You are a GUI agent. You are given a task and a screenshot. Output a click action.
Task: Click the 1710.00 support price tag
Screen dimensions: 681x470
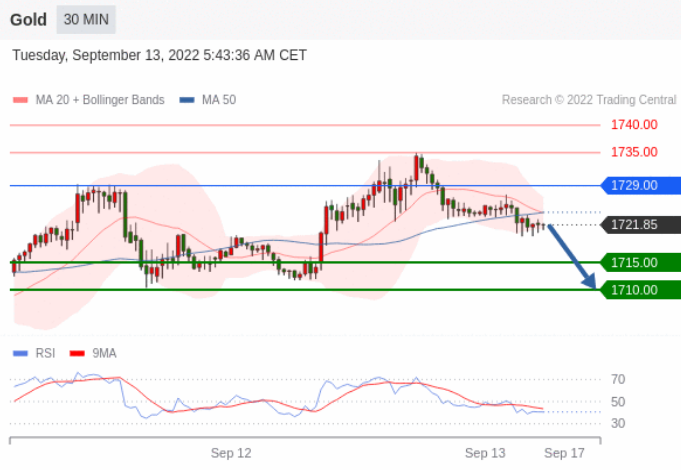[641, 290]
